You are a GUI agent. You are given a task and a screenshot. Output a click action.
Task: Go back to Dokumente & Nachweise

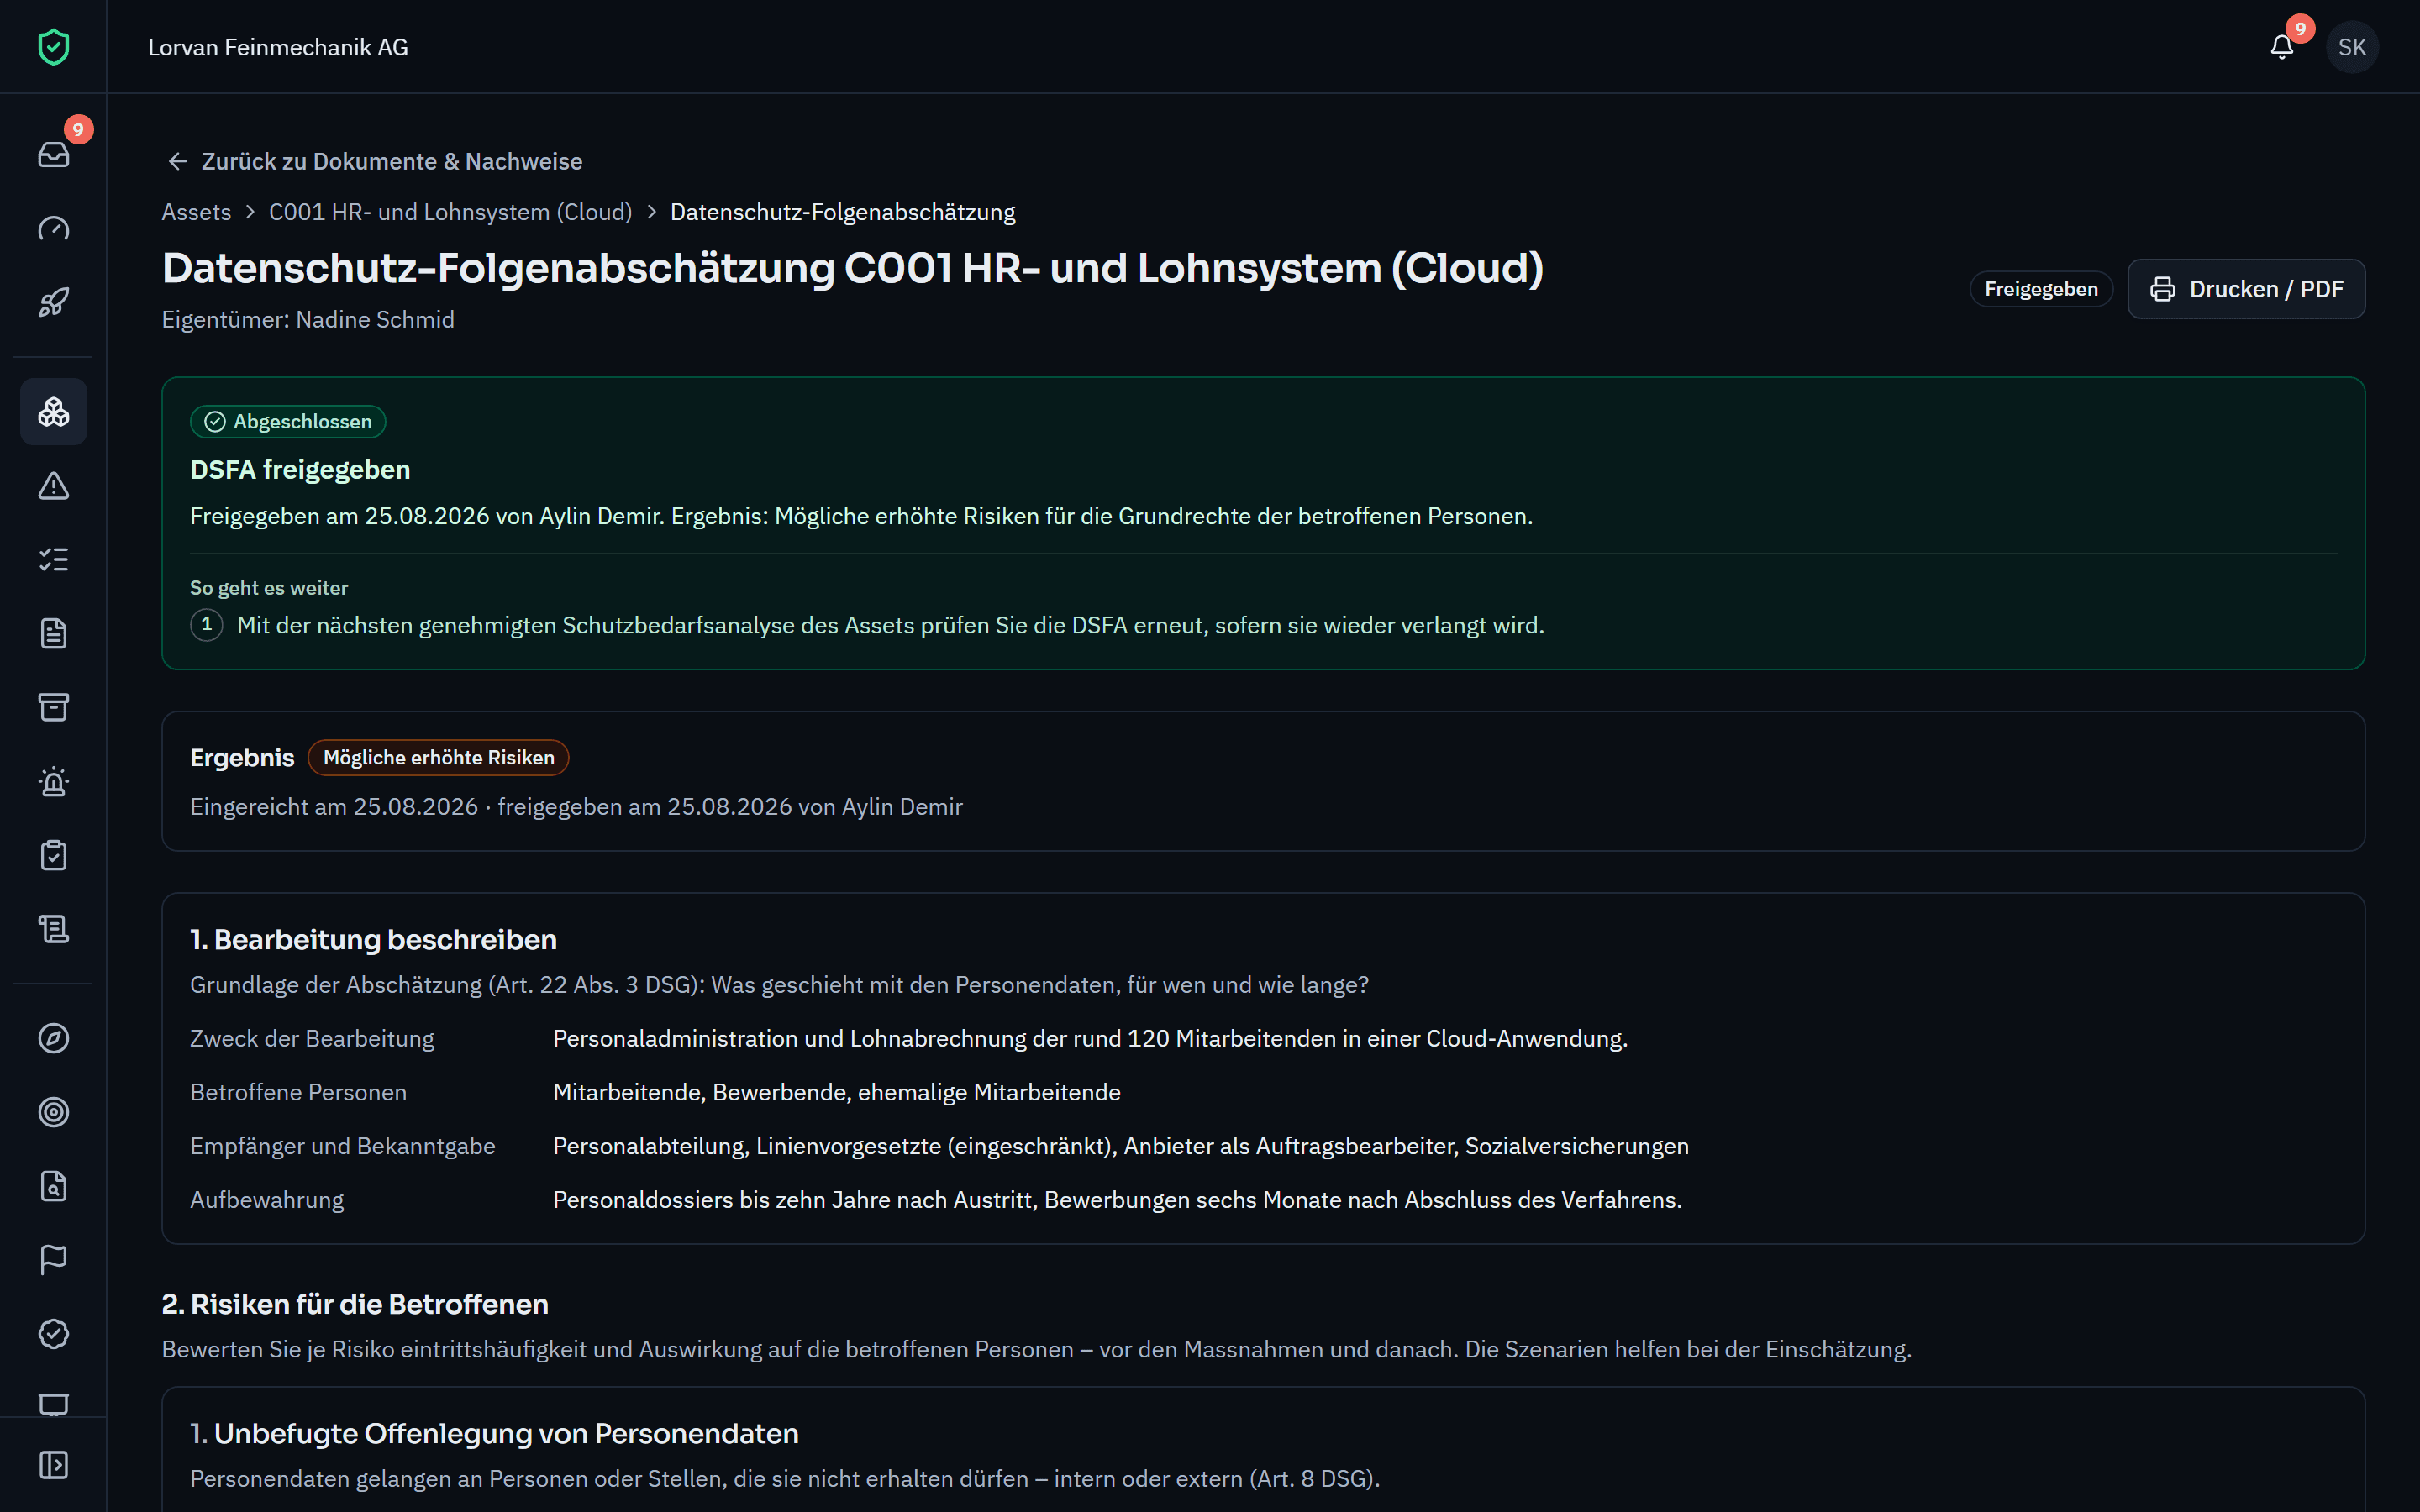coord(374,161)
